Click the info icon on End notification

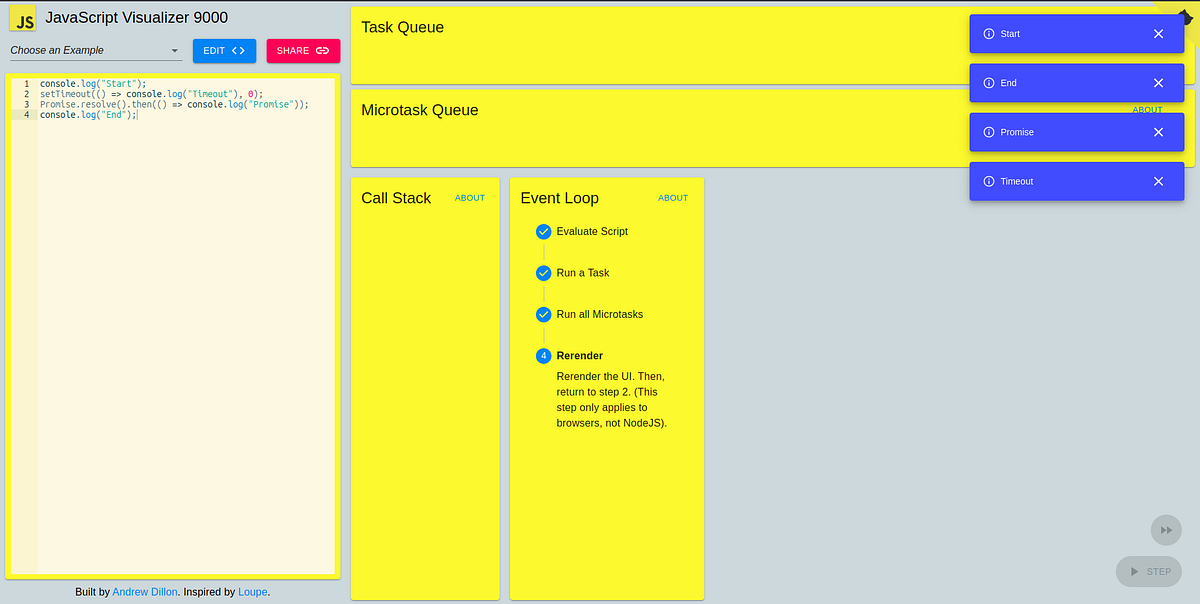click(x=989, y=83)
